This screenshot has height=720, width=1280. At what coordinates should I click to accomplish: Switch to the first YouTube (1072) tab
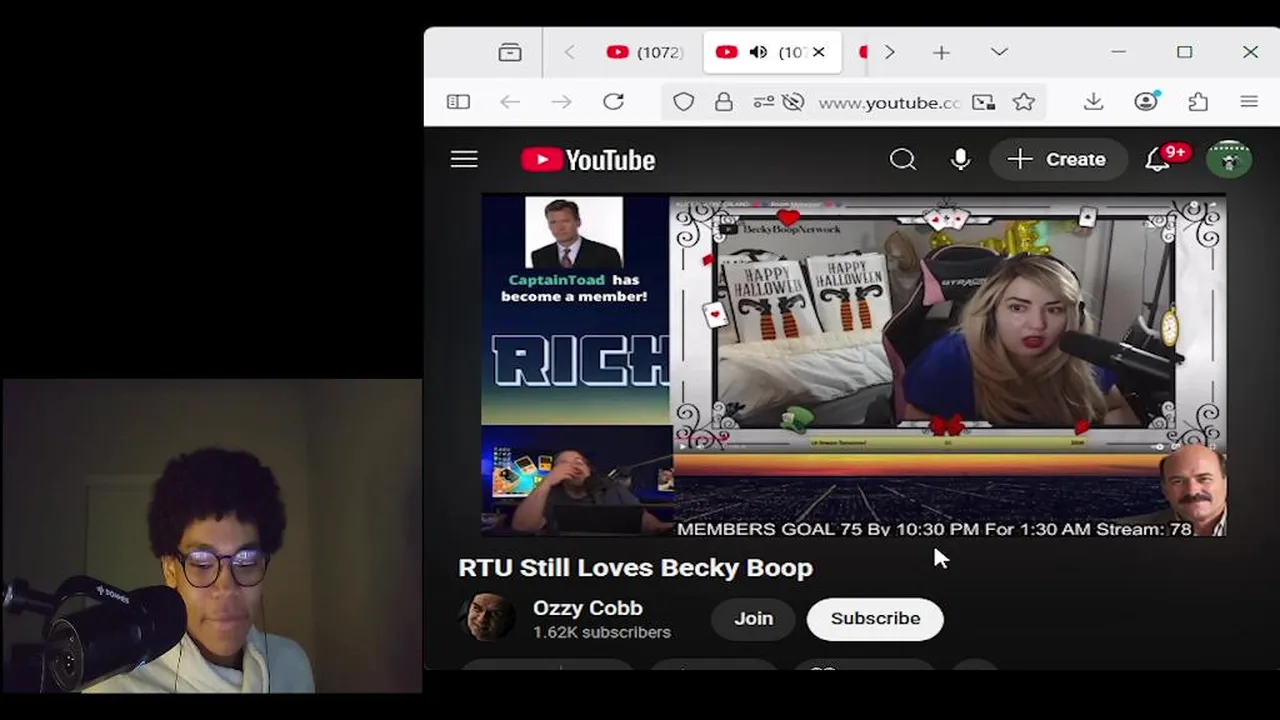click(x=645, y=52)
